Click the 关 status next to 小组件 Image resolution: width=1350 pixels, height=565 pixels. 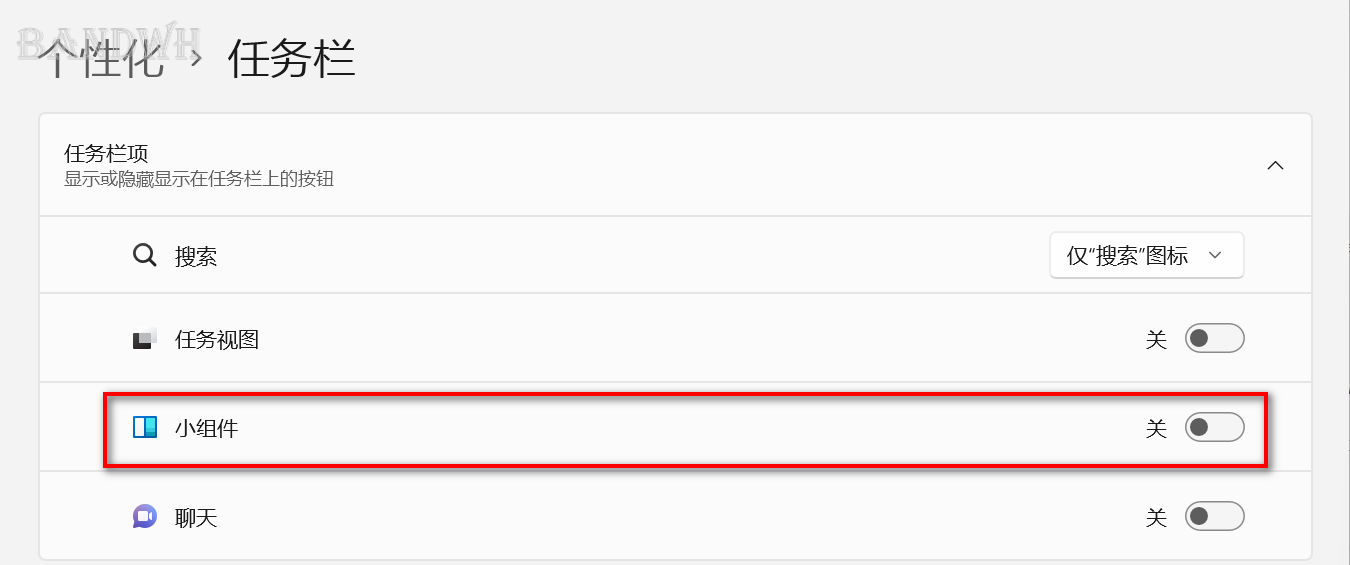coord(1156,429)
